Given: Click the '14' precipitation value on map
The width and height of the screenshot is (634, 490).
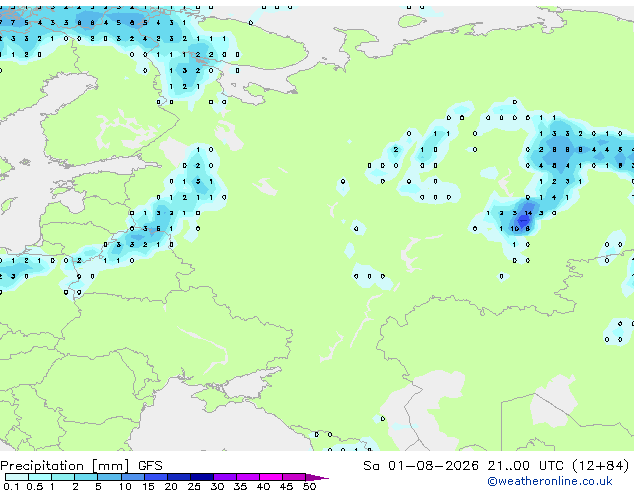Looking at the screenshot, I should [528, 213].
